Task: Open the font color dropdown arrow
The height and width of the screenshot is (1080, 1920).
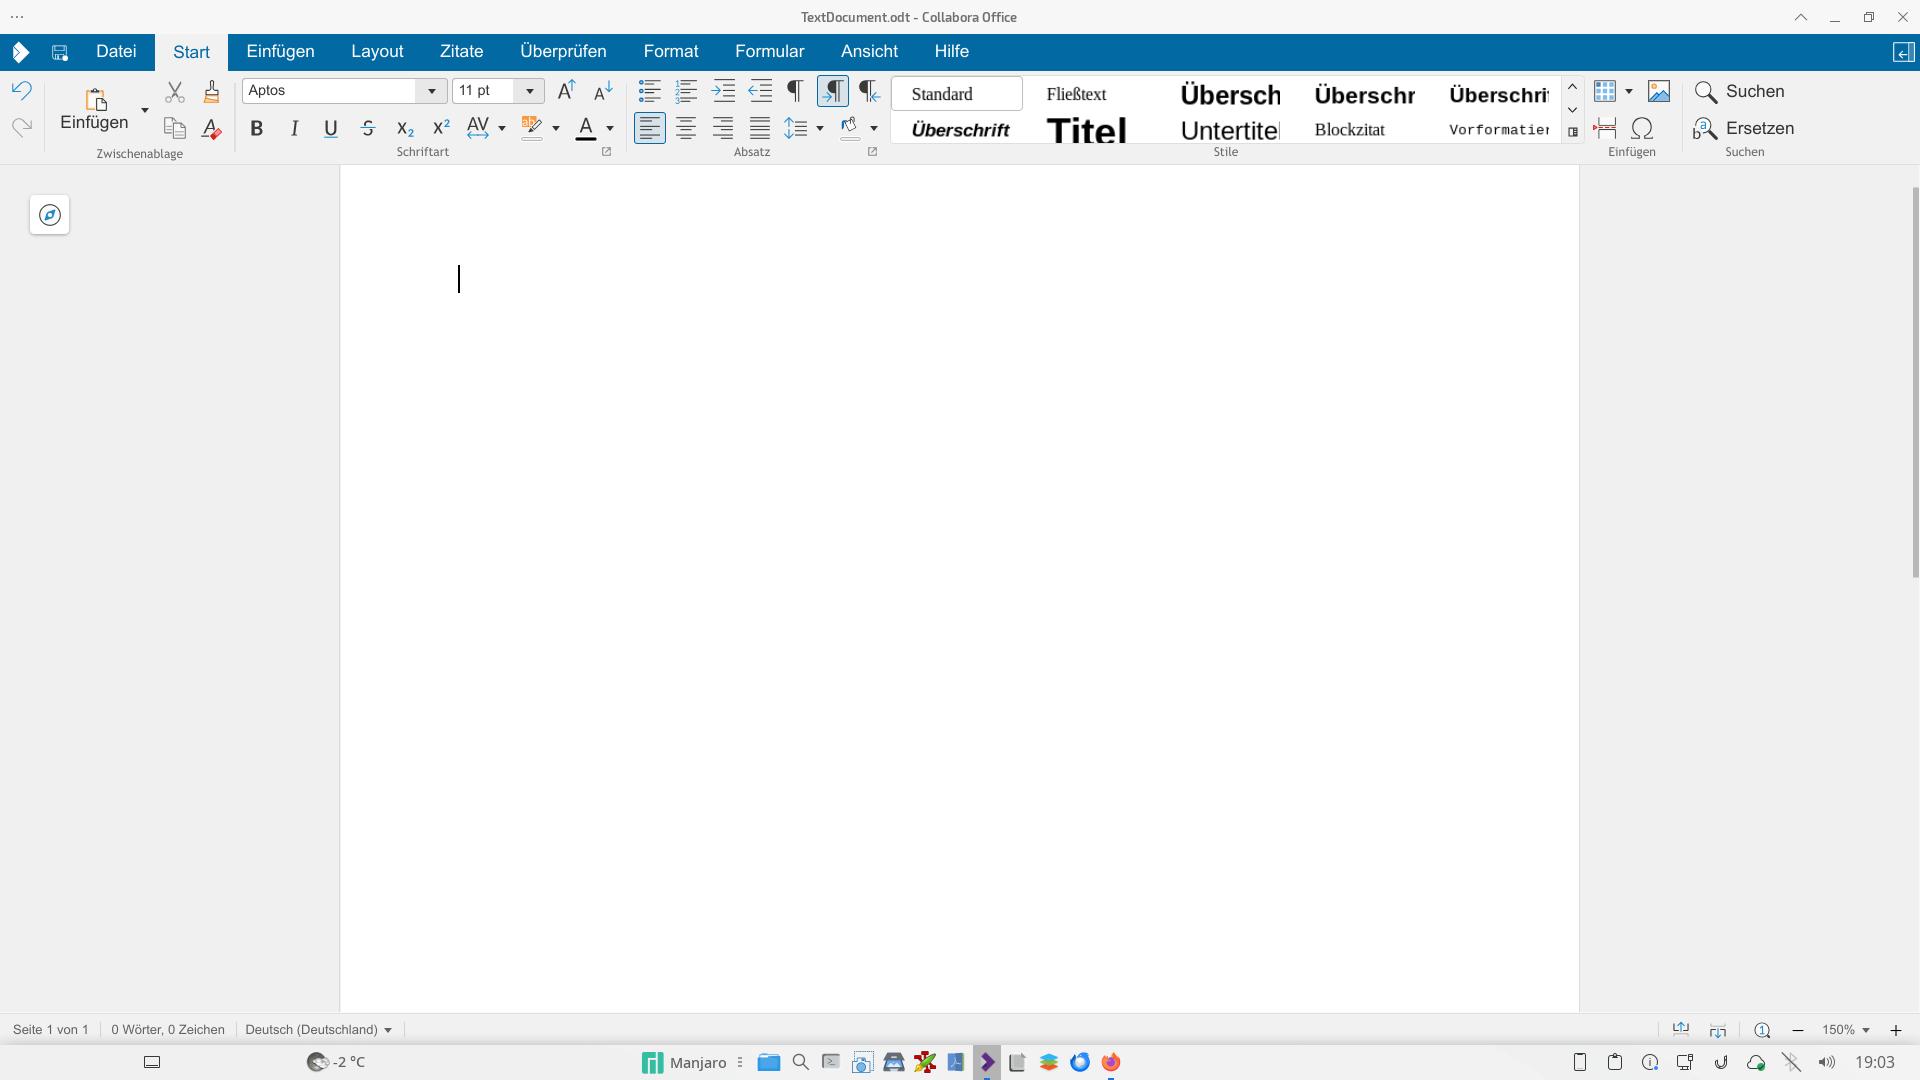Action: [610, 129]
